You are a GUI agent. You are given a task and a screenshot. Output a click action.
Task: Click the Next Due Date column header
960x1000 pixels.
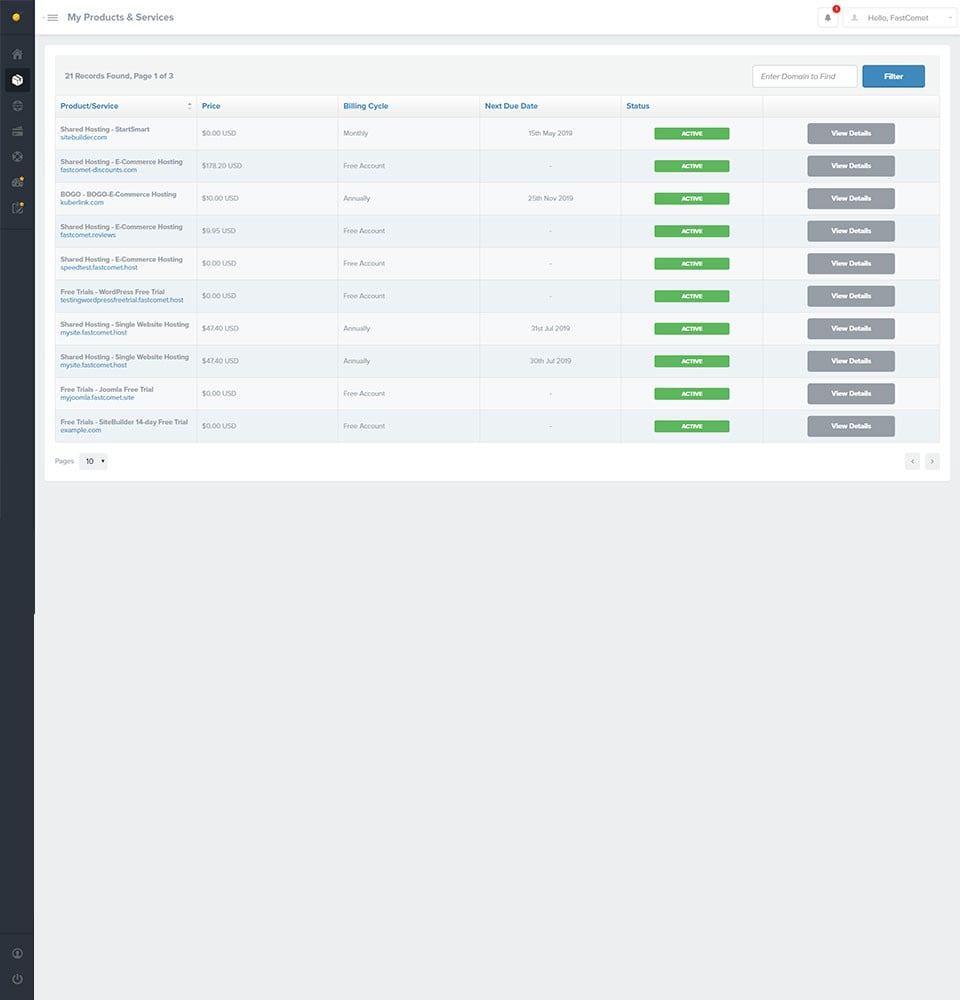click(511, 106)
